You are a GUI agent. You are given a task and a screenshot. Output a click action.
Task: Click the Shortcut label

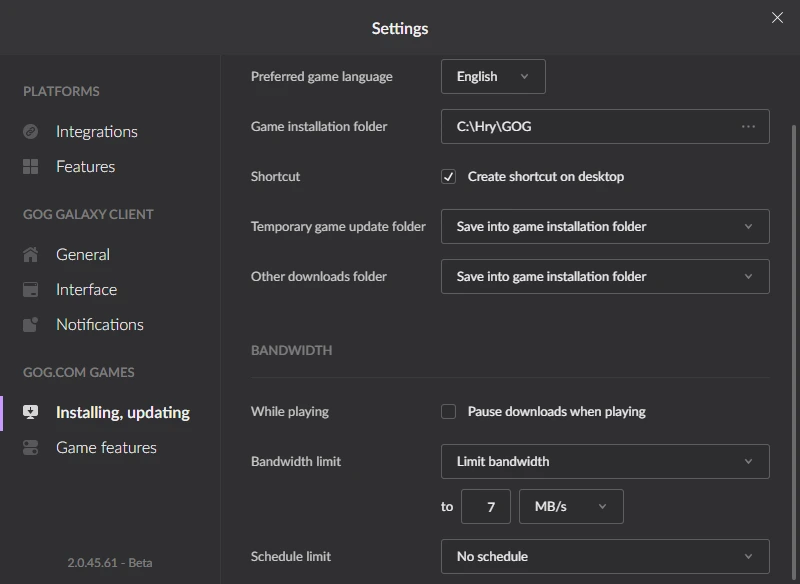pos(276,176)
